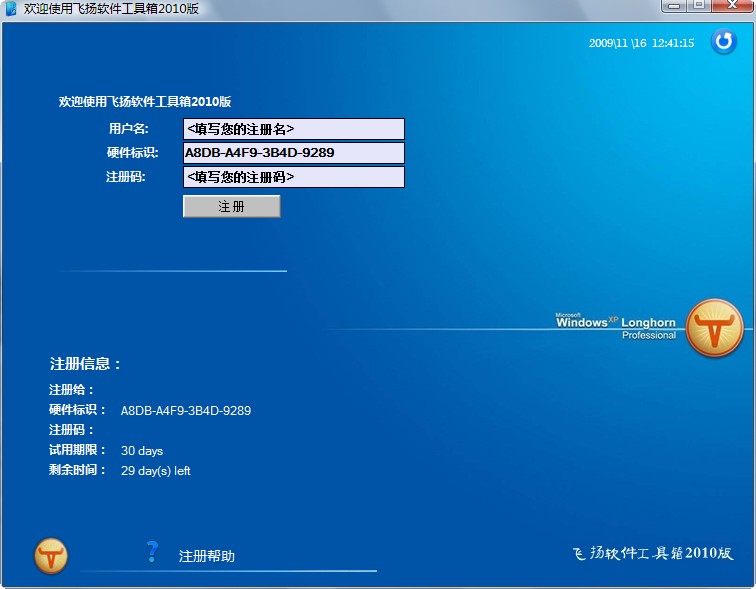Click the small bull logo at bottom left
The width and height of the screenshot is (756, 589).
coord(51,556)
